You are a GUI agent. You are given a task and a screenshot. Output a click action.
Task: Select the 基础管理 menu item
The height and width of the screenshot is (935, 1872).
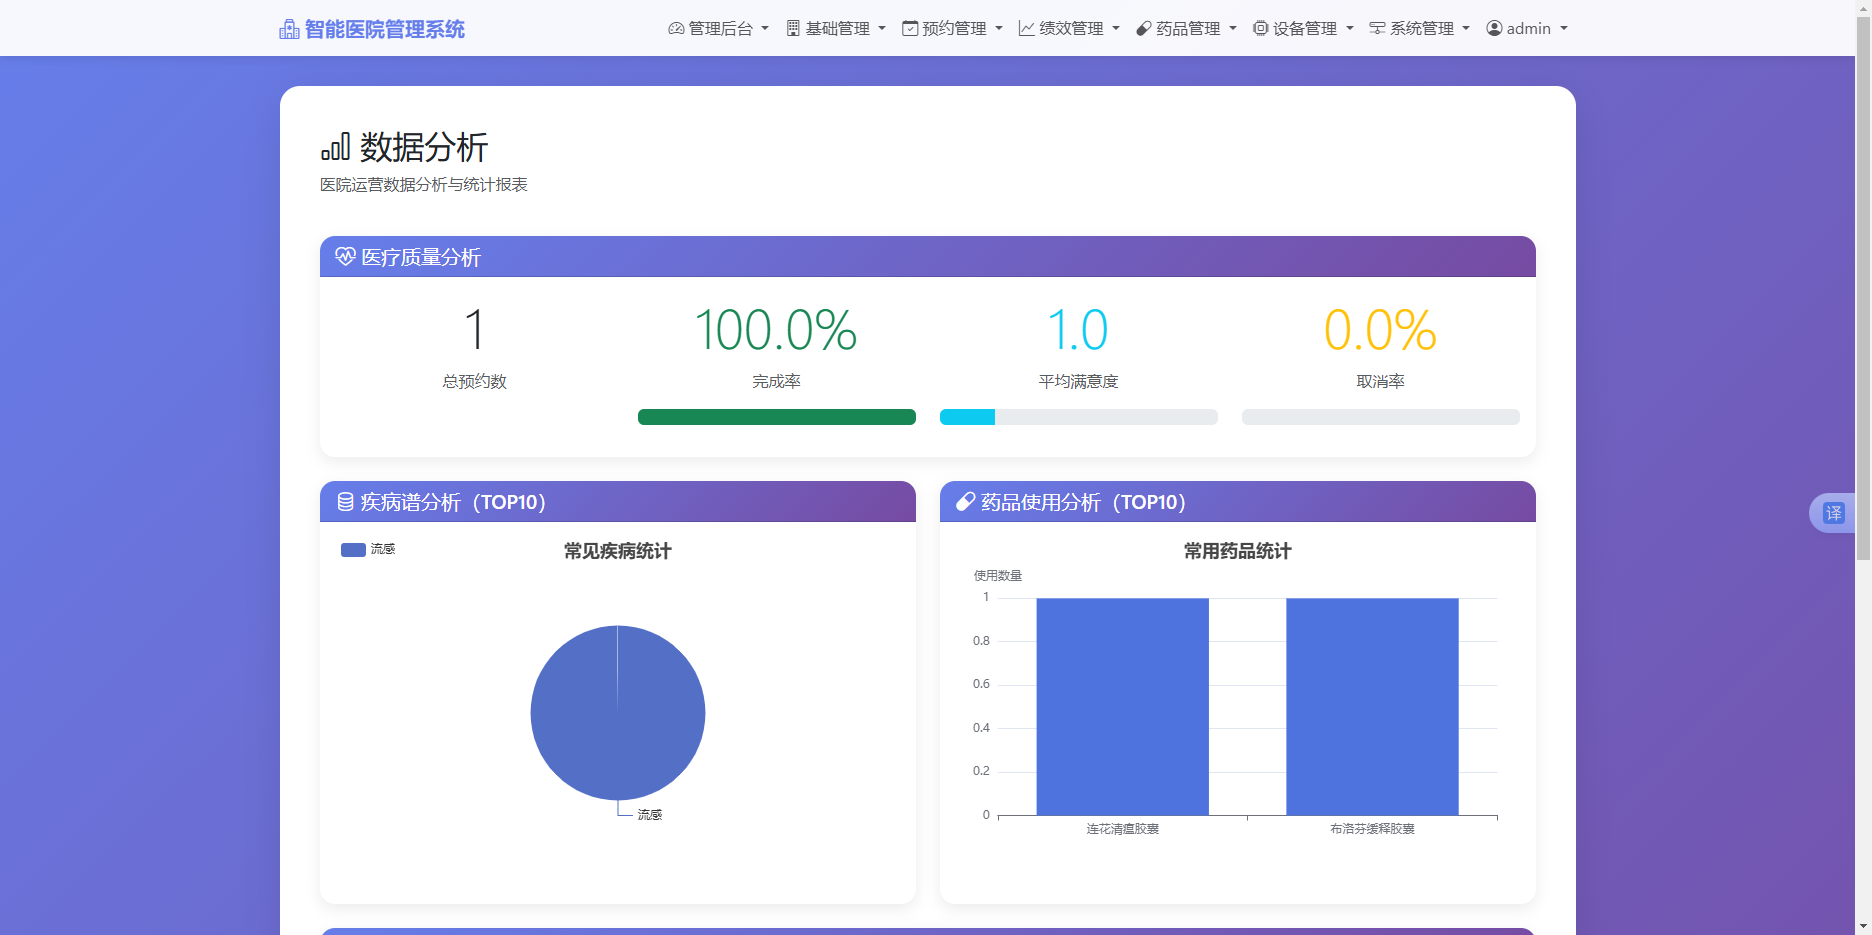tap(836, 28)
